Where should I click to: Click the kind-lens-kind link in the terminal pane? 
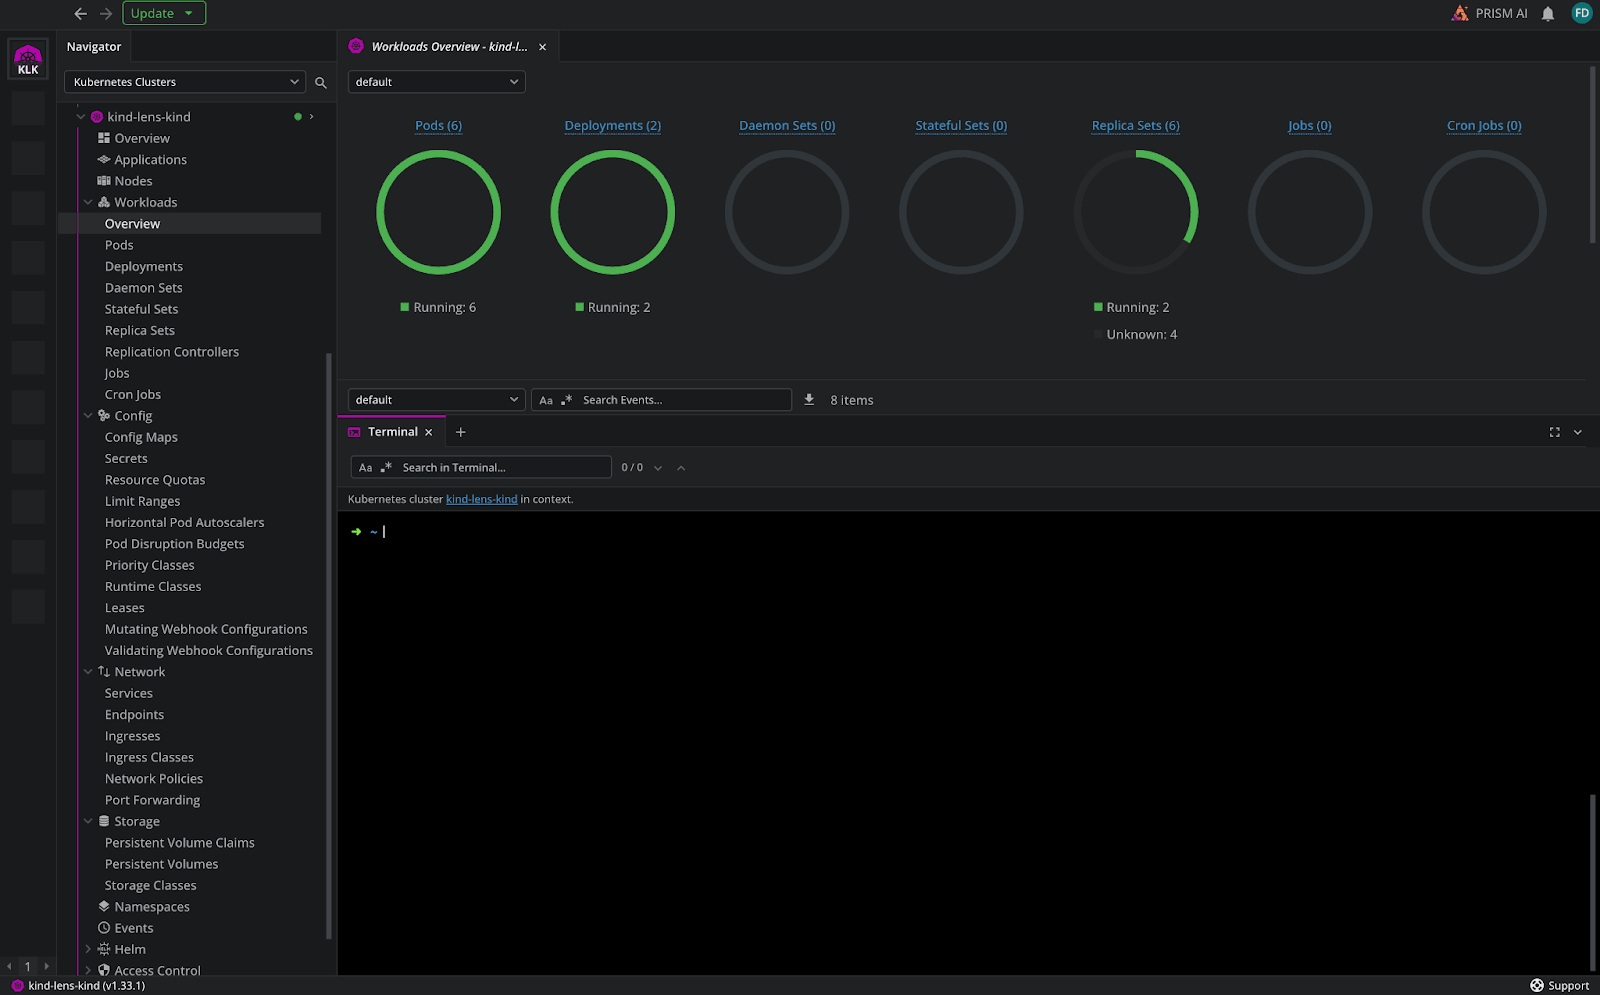tap(482, 498)
